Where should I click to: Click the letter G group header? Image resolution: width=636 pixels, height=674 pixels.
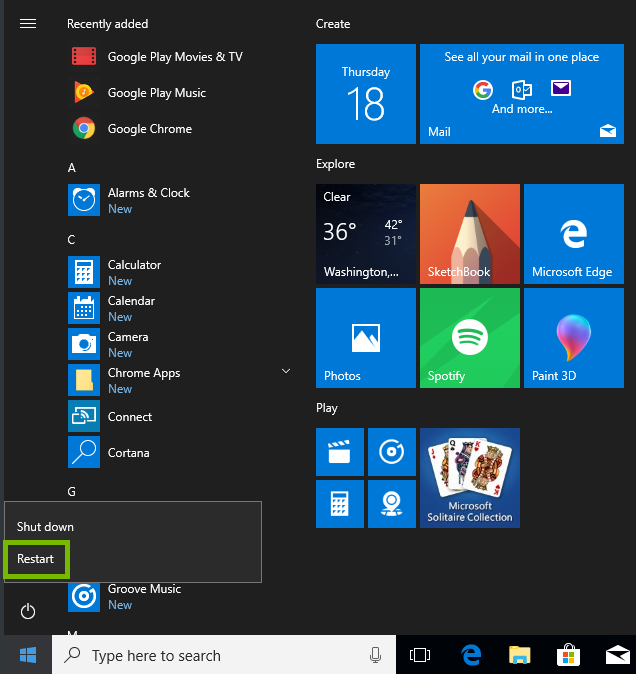pyautogui.click(x=72, y=491)
